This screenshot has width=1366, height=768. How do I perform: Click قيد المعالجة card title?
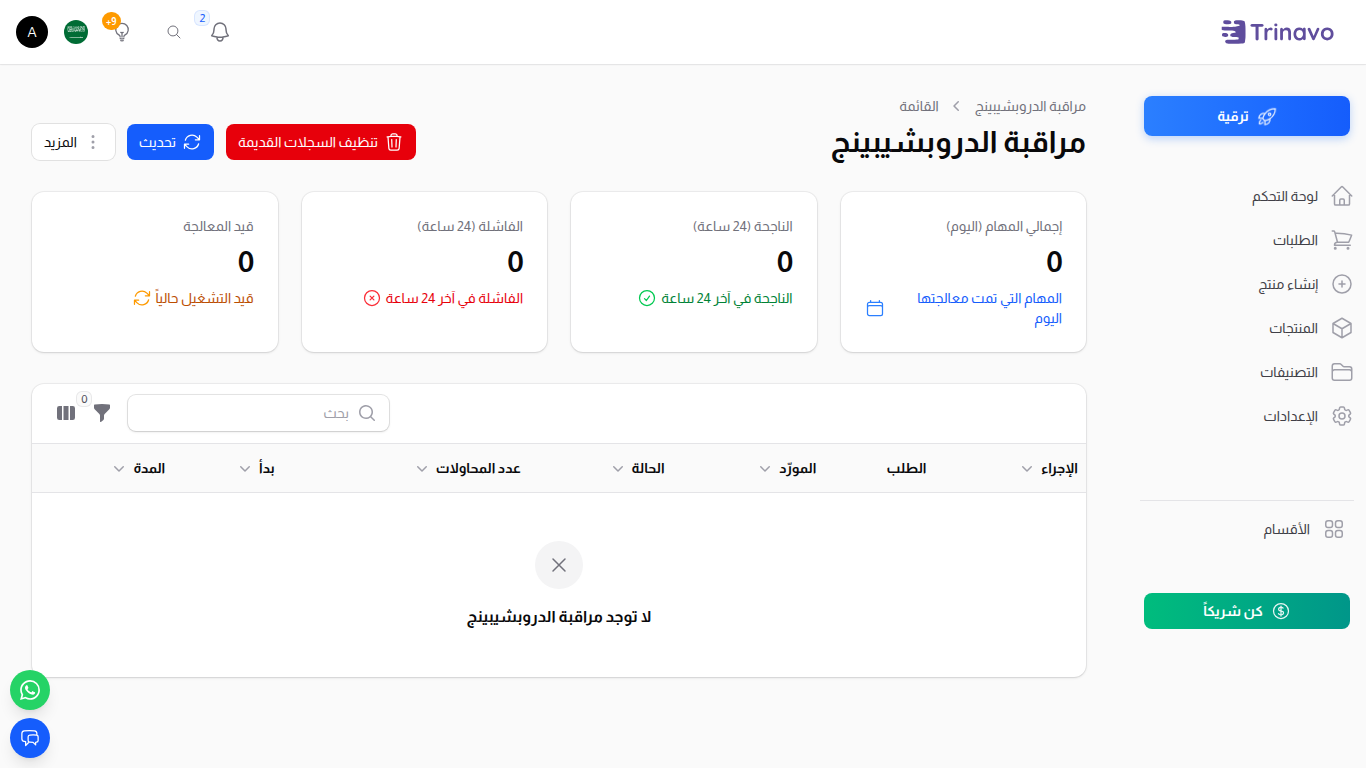pyautogui.click(x=218, y=227)
